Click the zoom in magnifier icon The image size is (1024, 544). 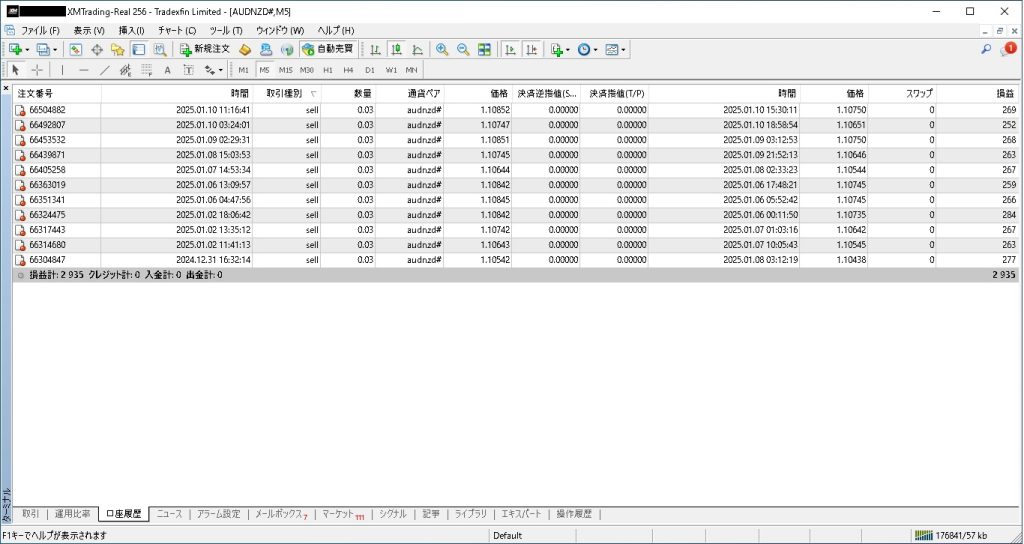441,49
